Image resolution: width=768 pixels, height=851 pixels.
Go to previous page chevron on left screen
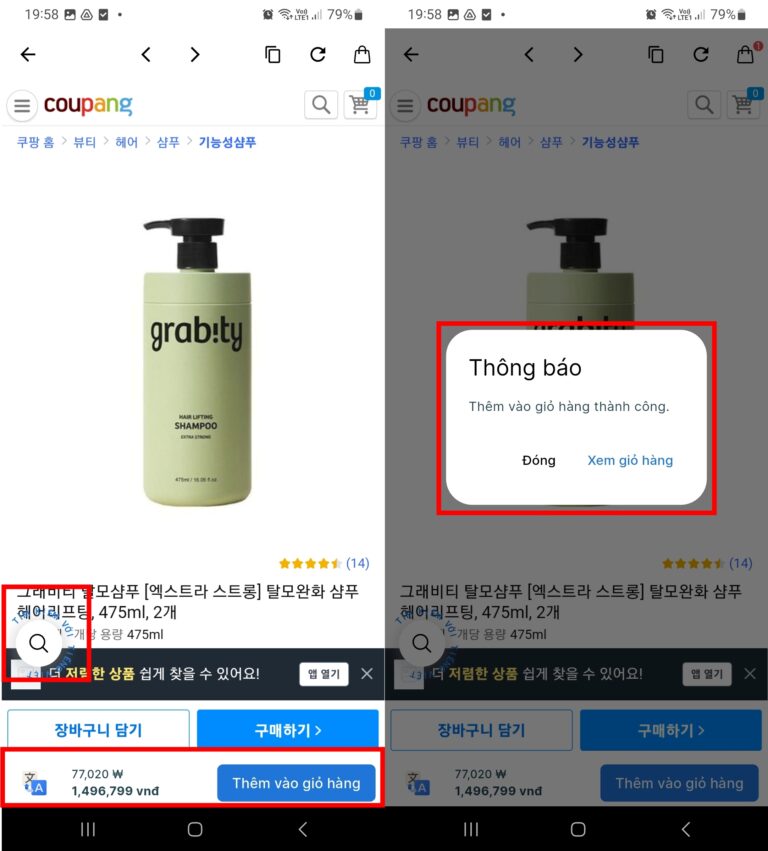coord(146,54)
